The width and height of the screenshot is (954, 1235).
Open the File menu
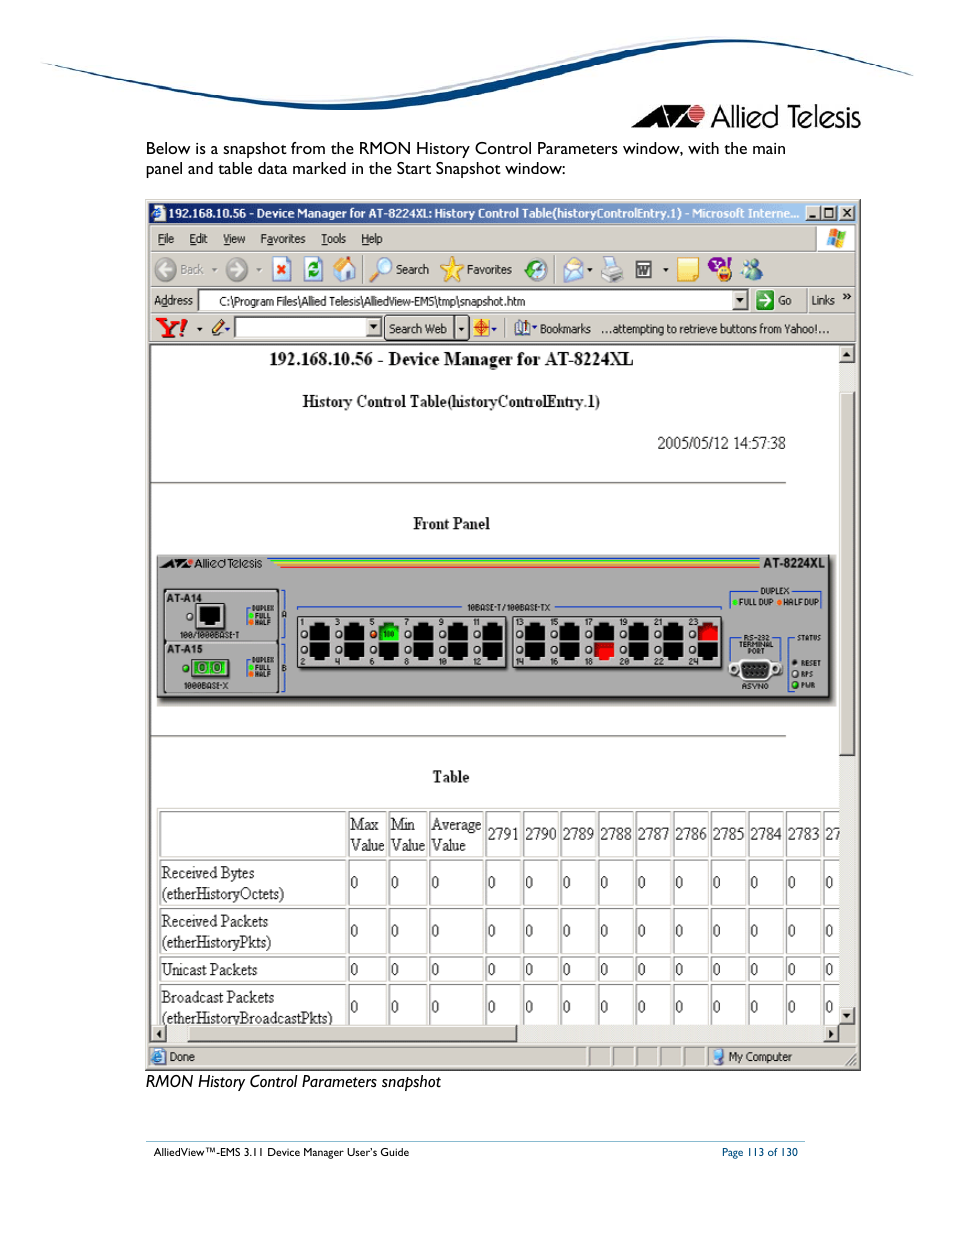pyautogui.click(x=166, y=239)
